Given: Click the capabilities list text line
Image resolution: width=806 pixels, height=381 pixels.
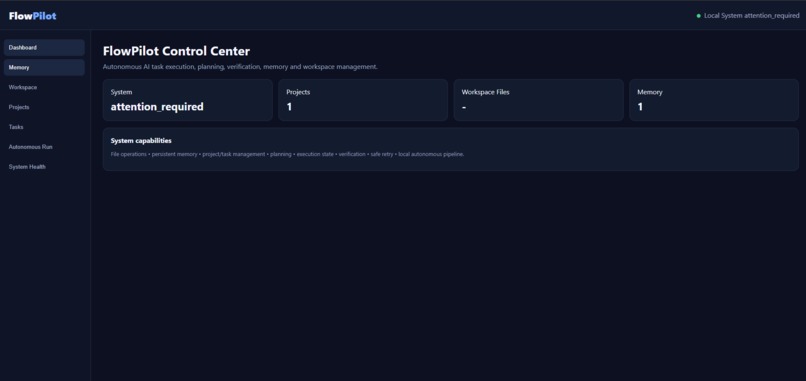Looking at the screenshot, I should point(287,154).
